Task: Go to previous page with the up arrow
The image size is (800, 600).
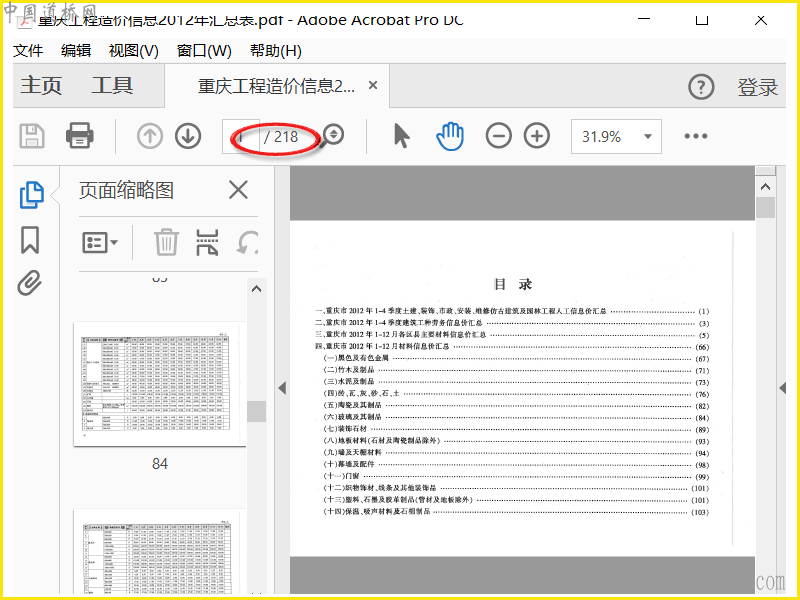Action: [x=149, y=136]
